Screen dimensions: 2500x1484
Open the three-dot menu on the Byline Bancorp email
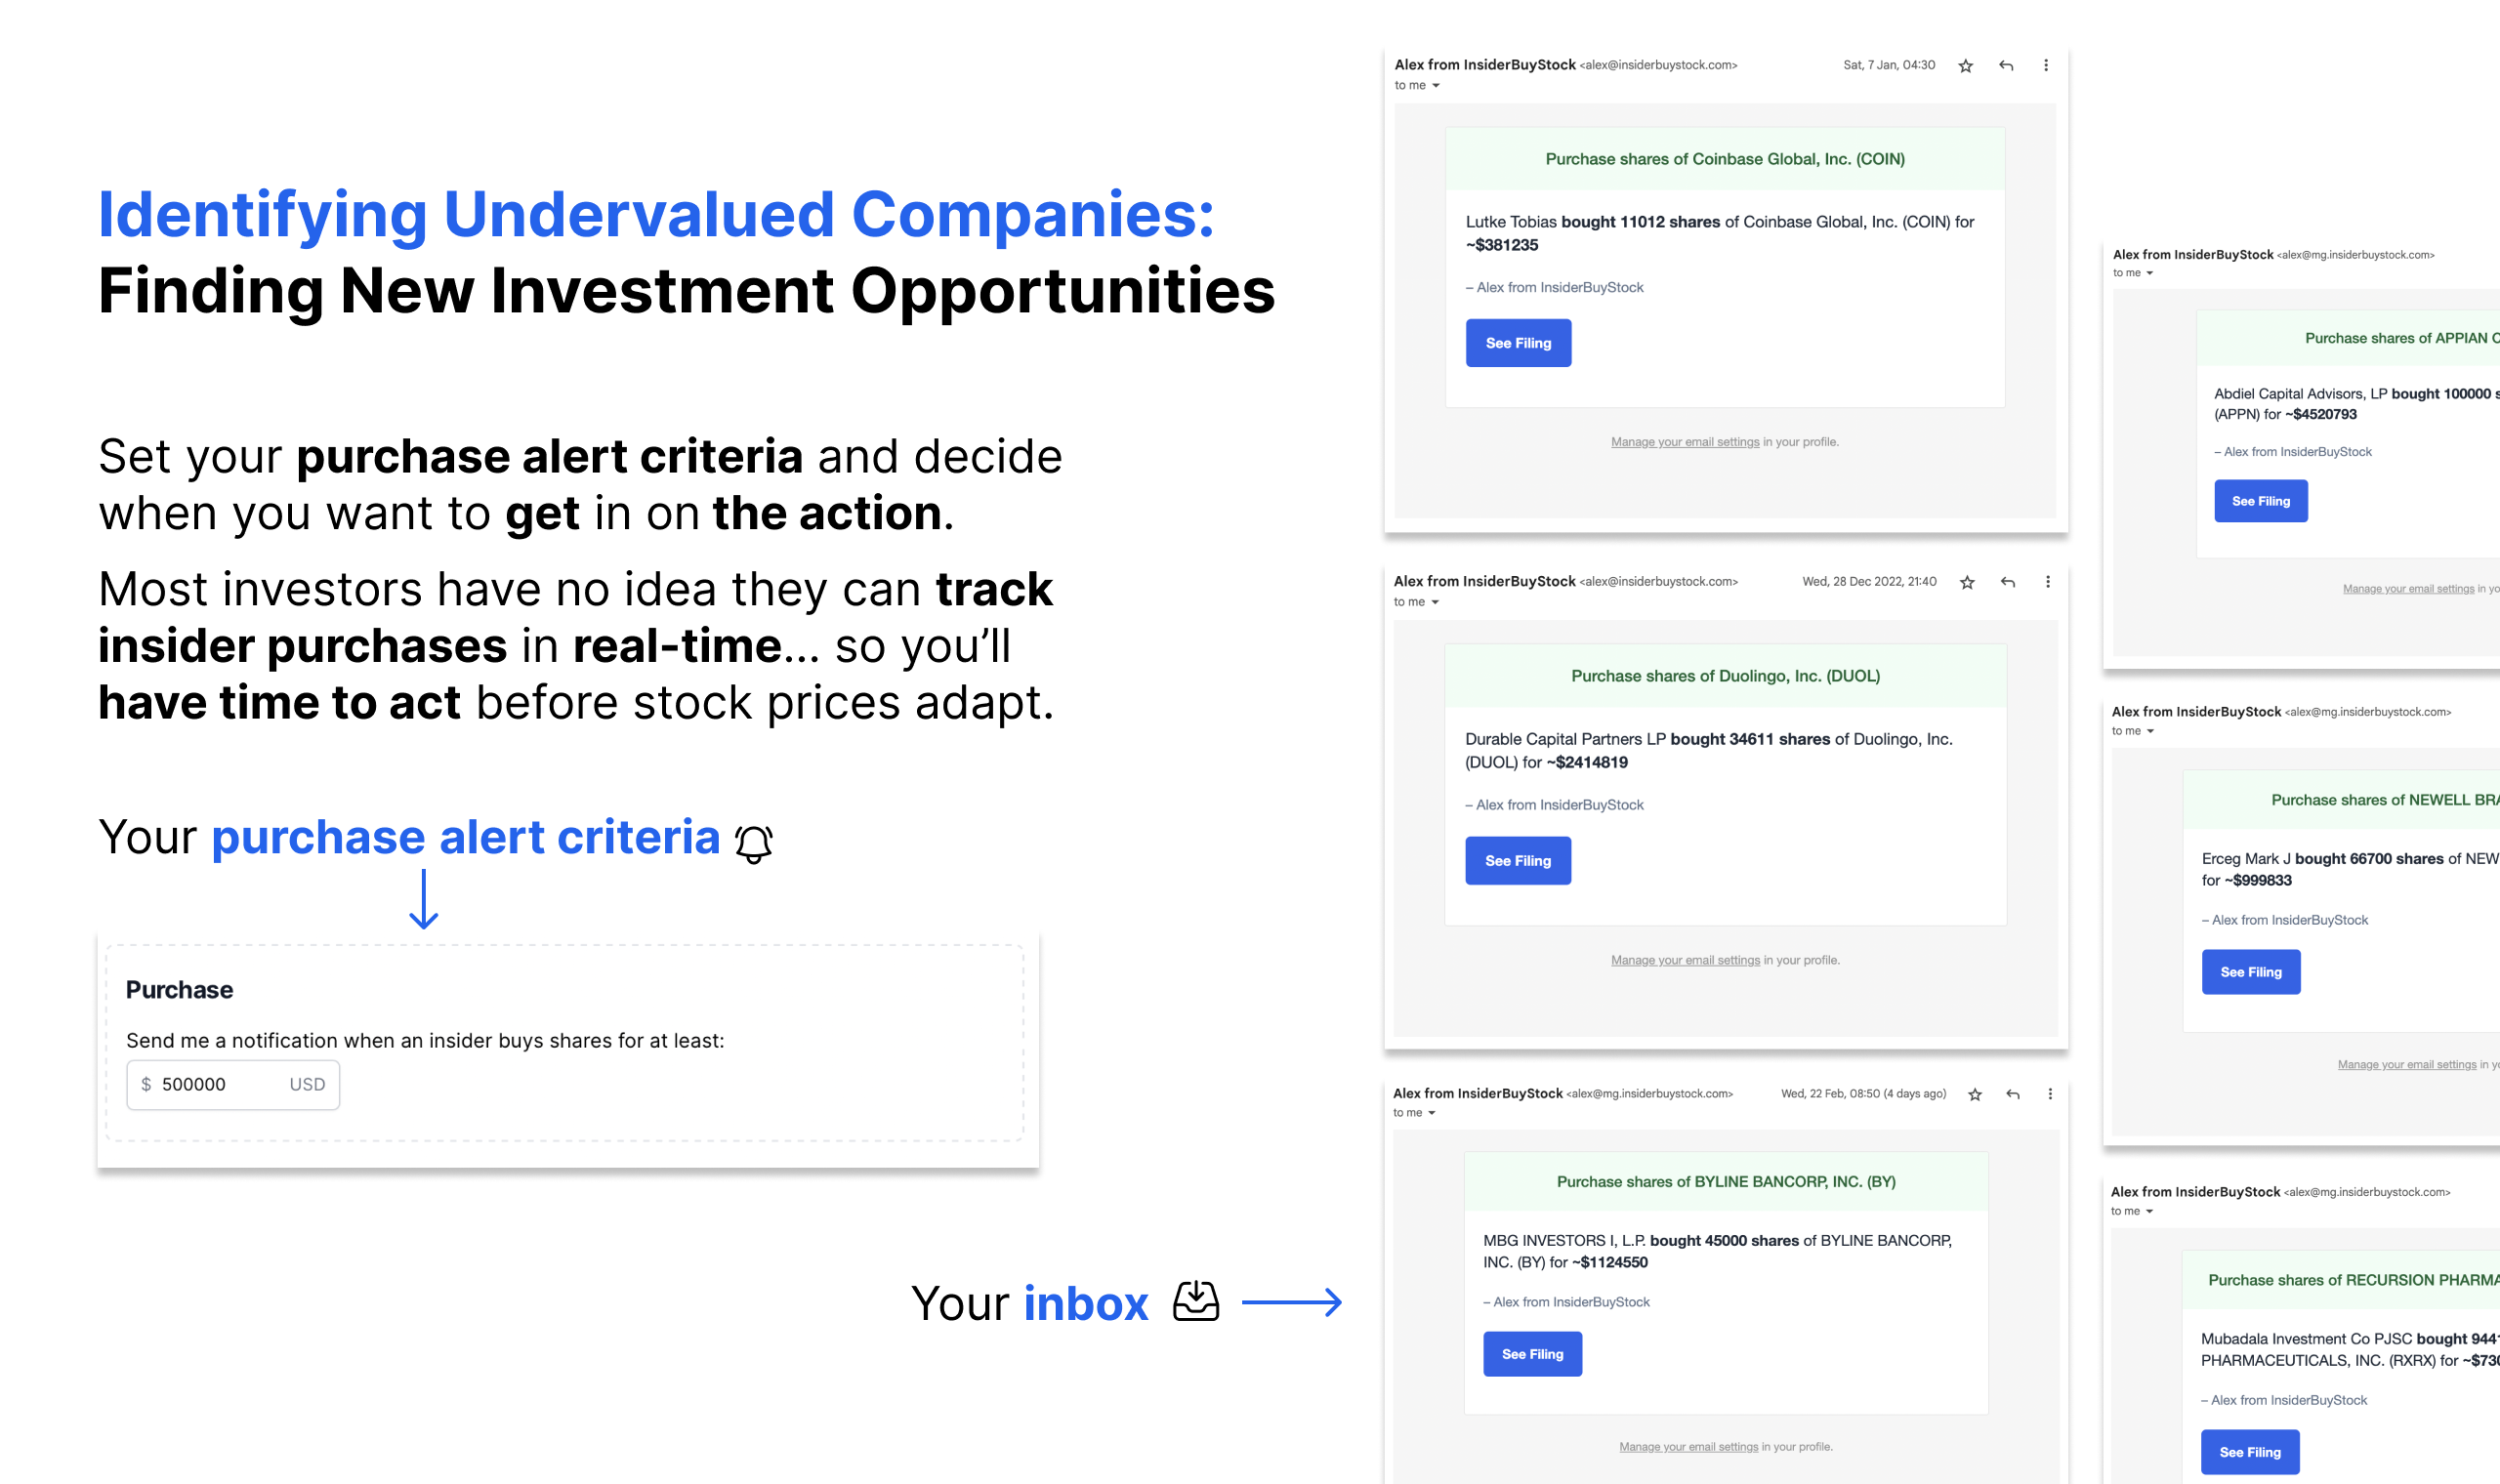(x=2051, y=1093)
